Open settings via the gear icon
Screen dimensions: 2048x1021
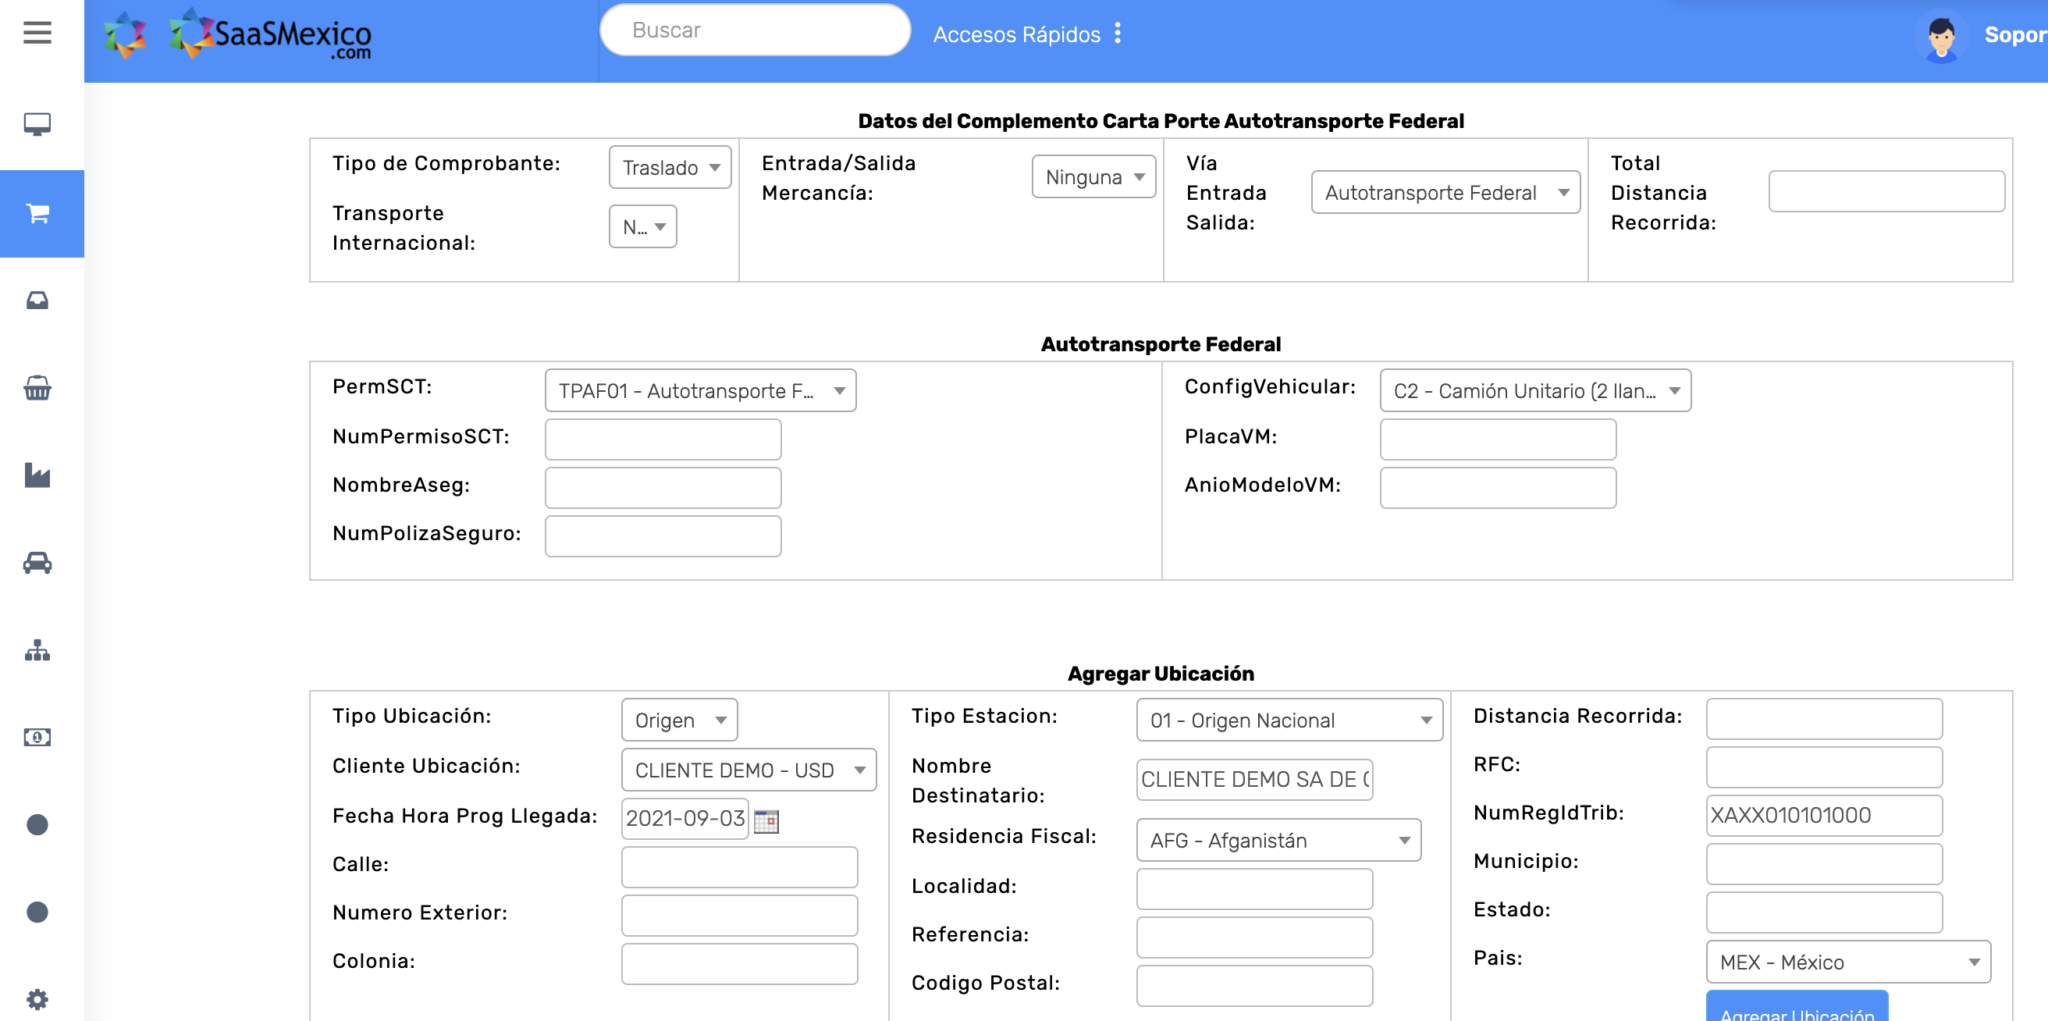pos(37,998)
